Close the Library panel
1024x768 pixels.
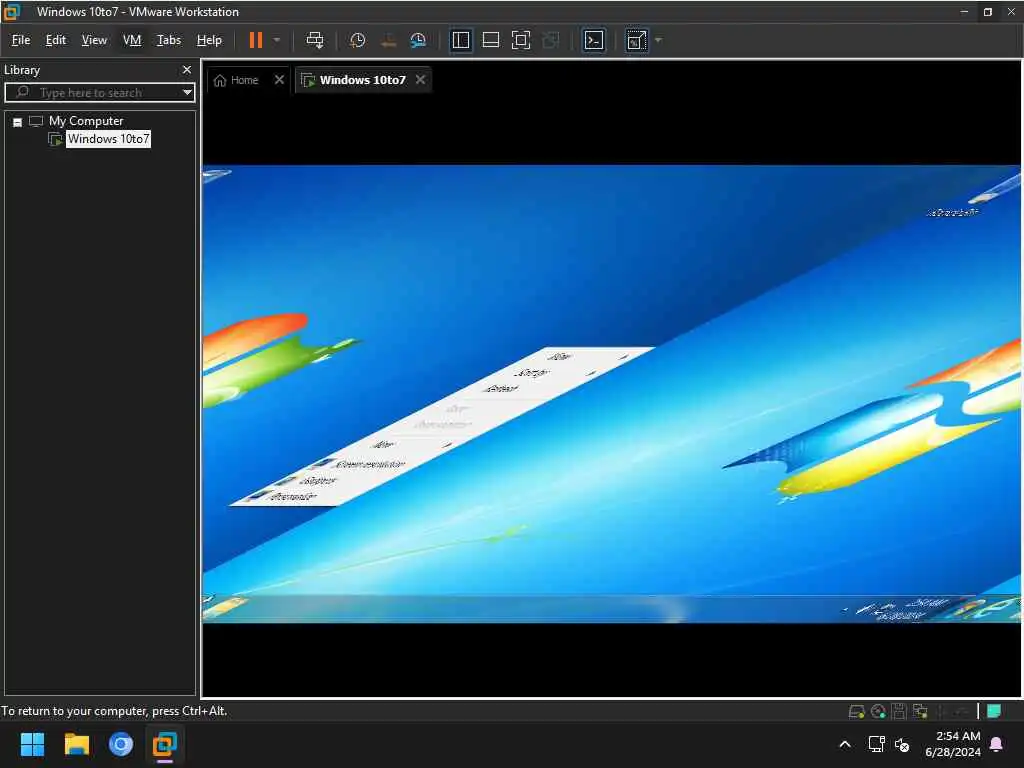coord(187,70)
